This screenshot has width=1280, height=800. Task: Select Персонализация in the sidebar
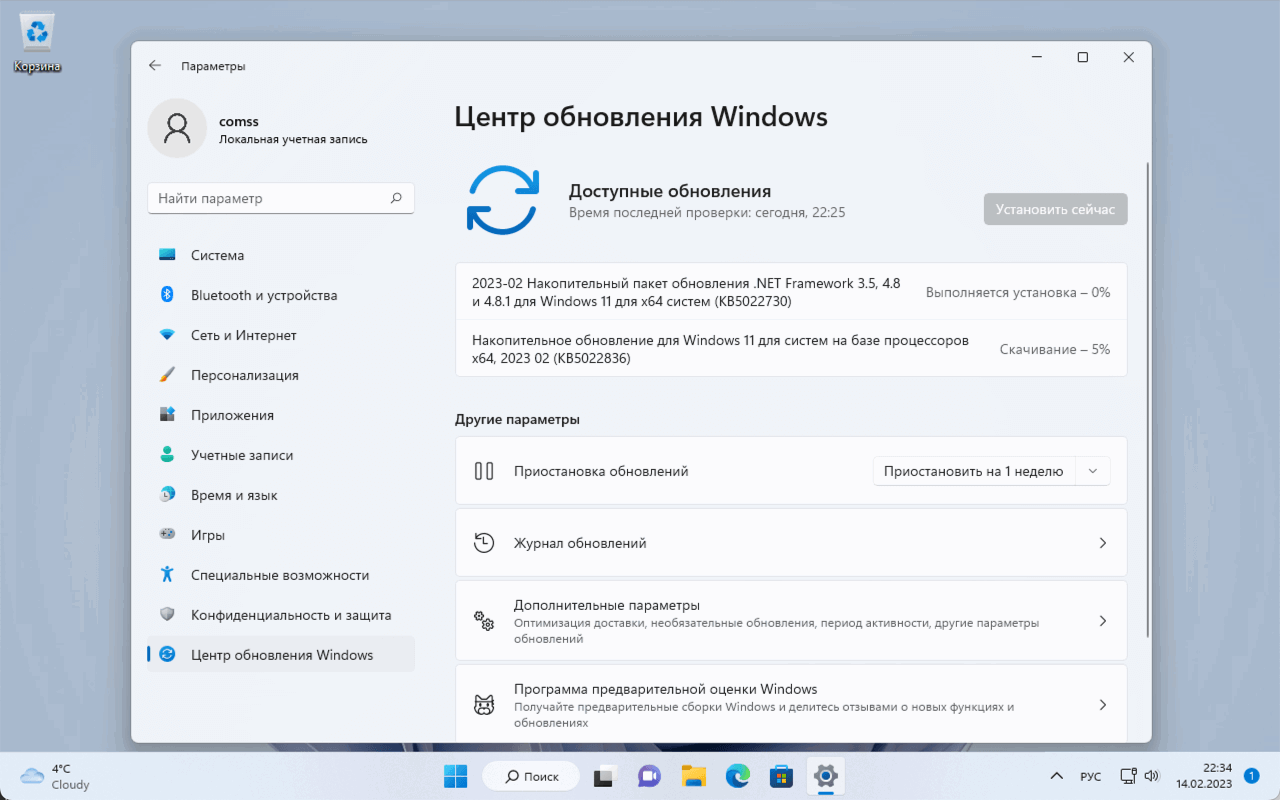tap(281, 375)
